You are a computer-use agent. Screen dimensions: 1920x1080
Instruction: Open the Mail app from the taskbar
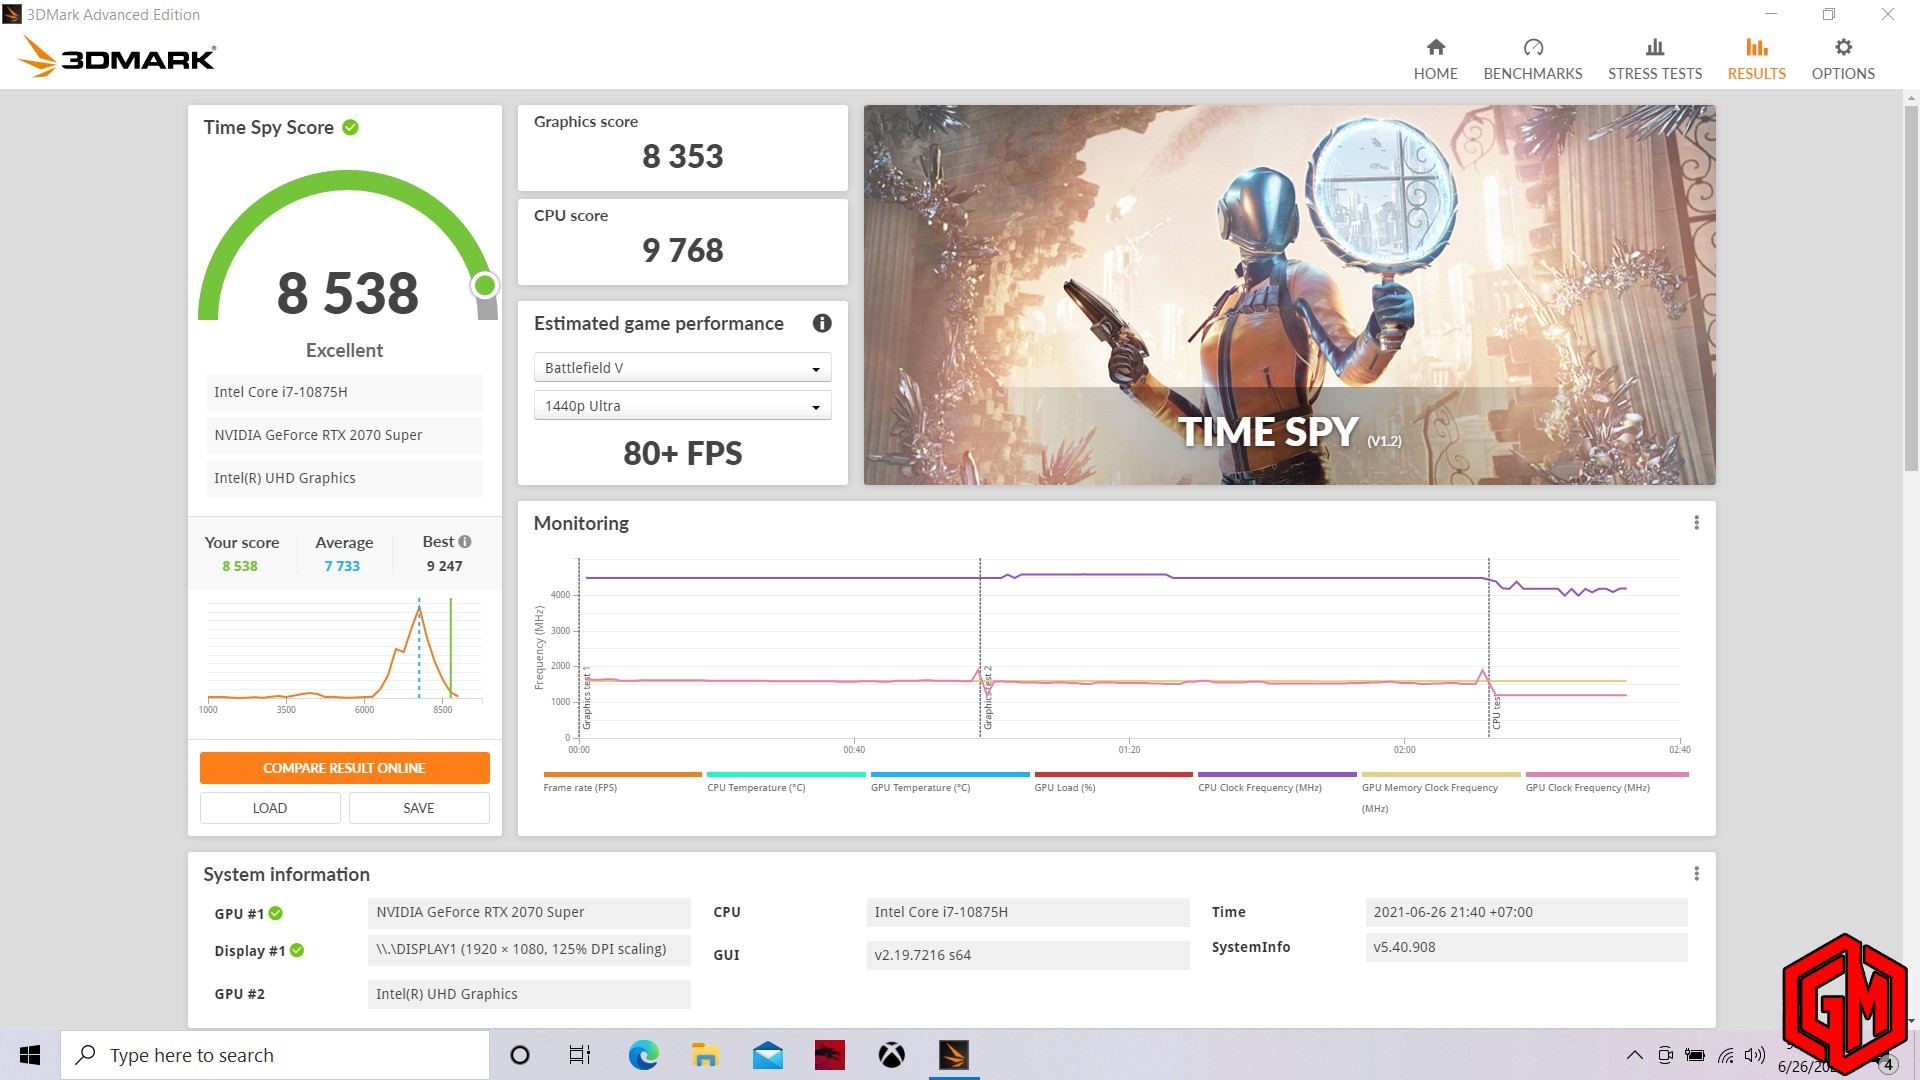point(767,1055)
